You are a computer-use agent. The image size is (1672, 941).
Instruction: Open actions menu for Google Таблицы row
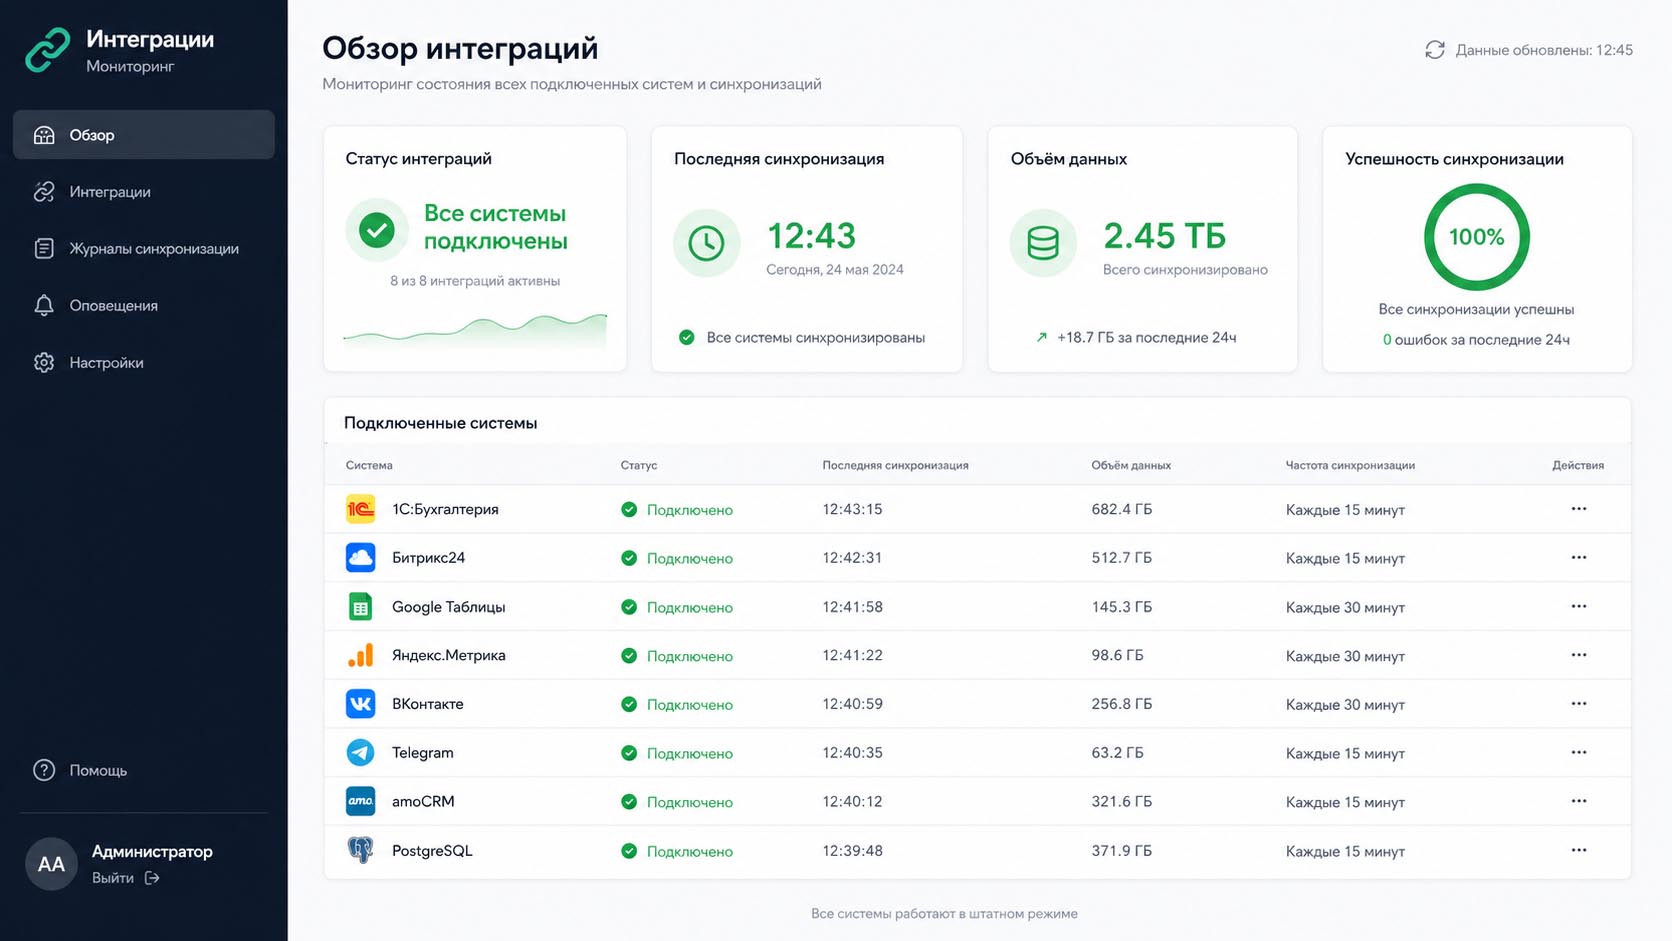pos(1579,607)
